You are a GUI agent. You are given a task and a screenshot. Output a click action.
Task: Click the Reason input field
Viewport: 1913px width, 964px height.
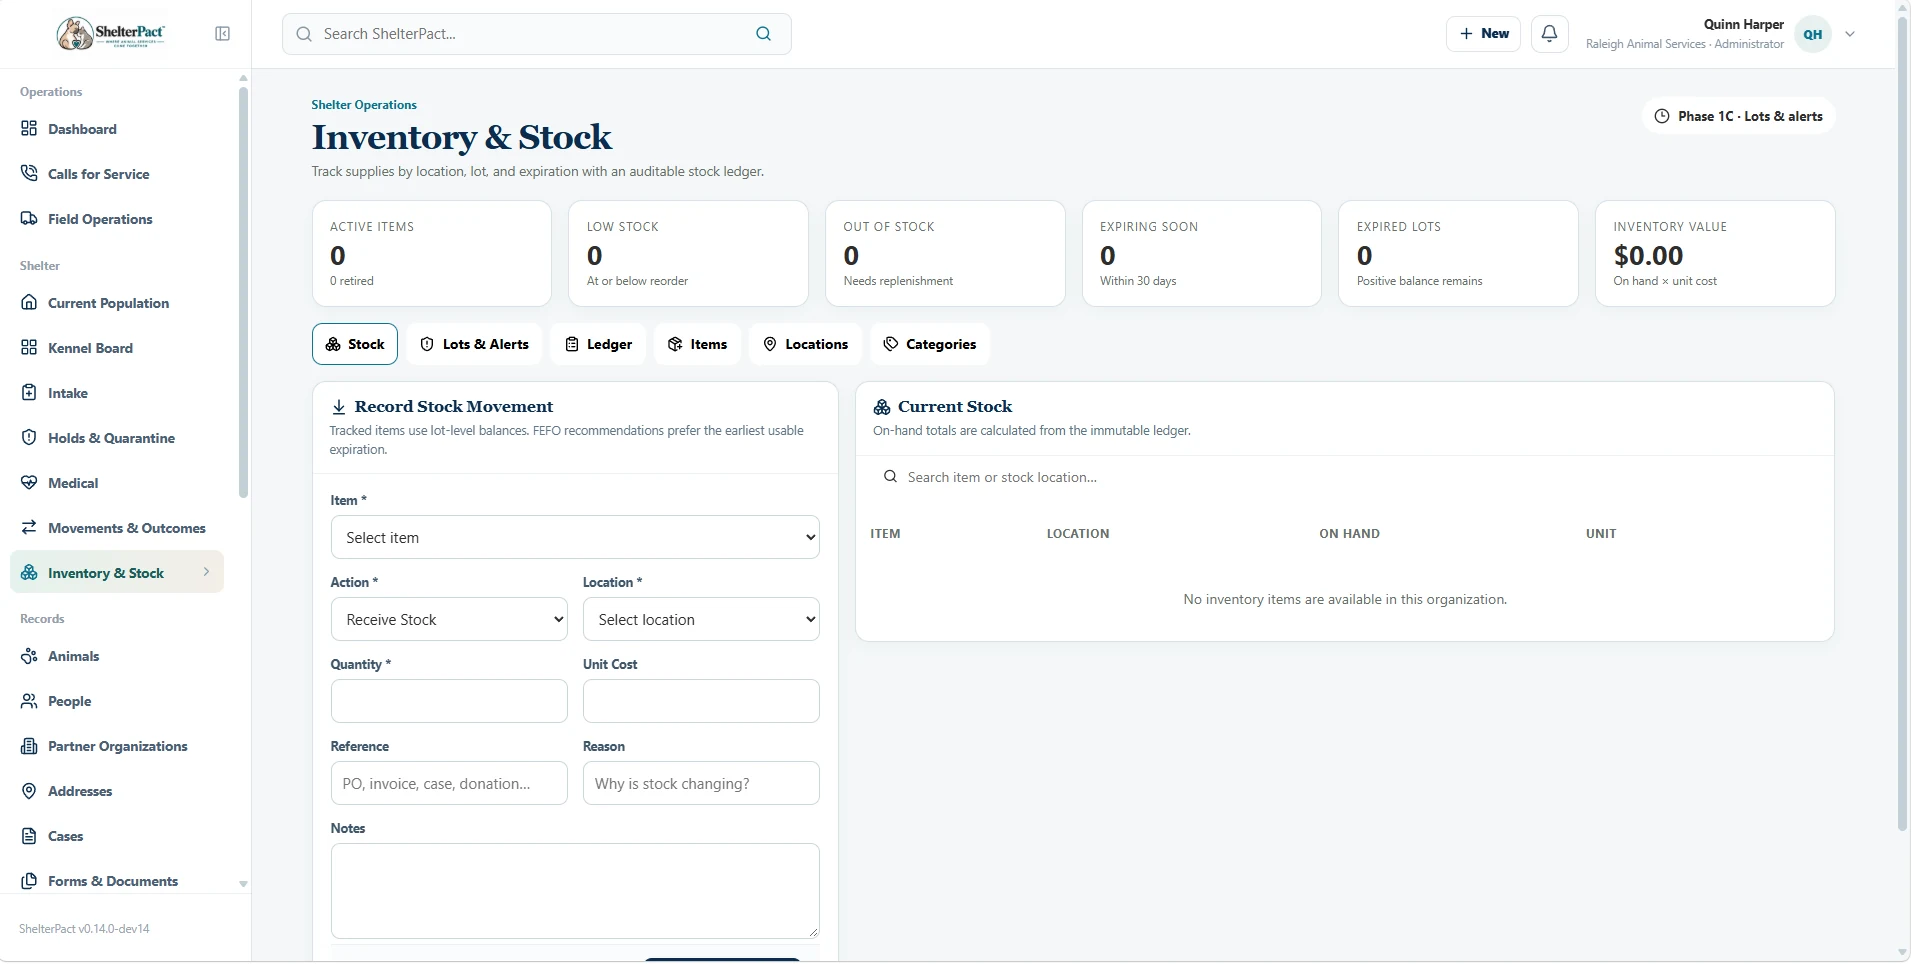(x=701, y=784)
